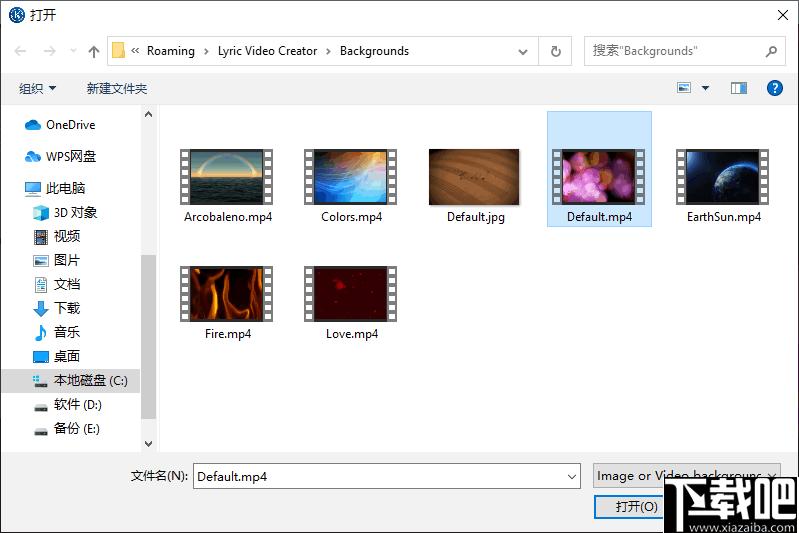Select the Love.mp4 thumbnail

tap(351, 294)
